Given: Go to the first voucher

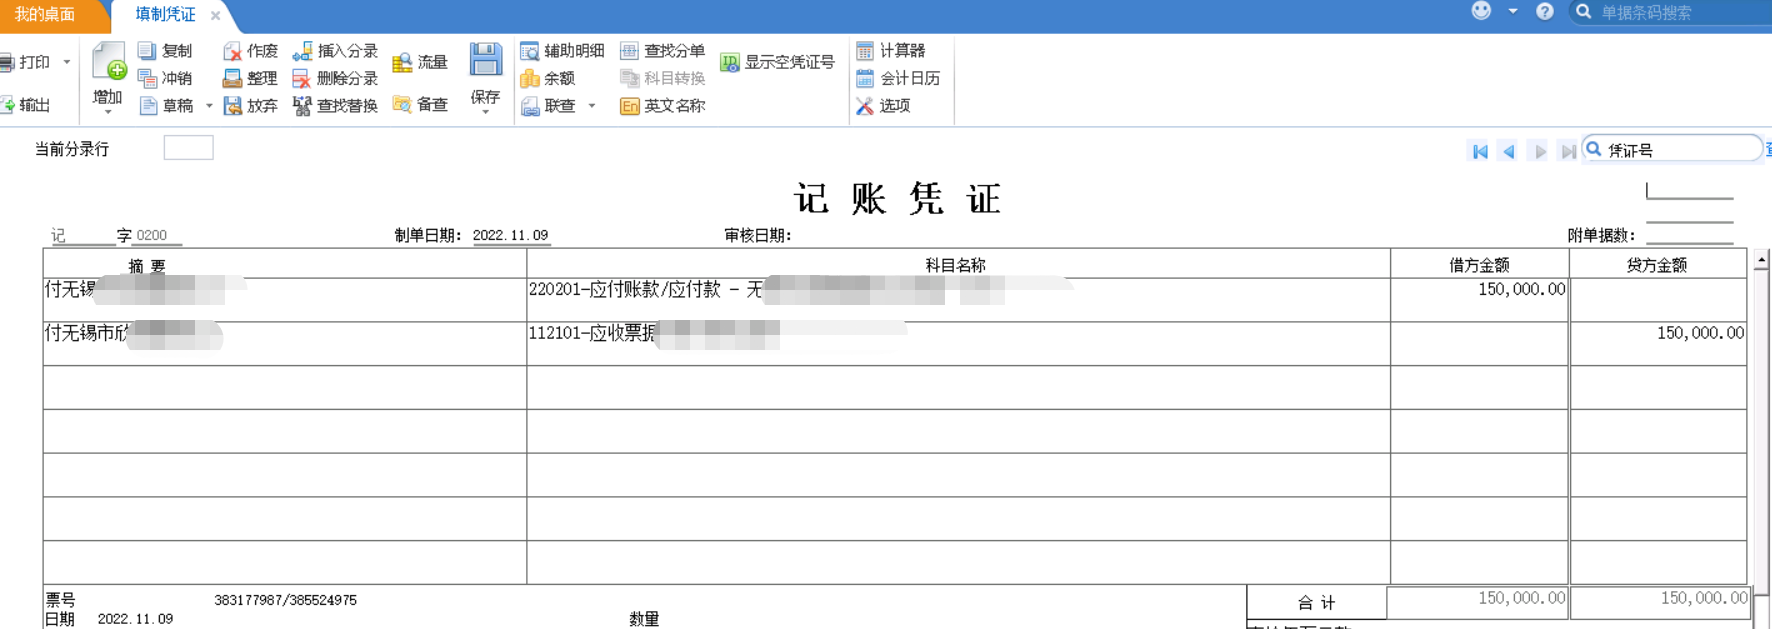Looking at the screenshot, I should [1480, 151].
